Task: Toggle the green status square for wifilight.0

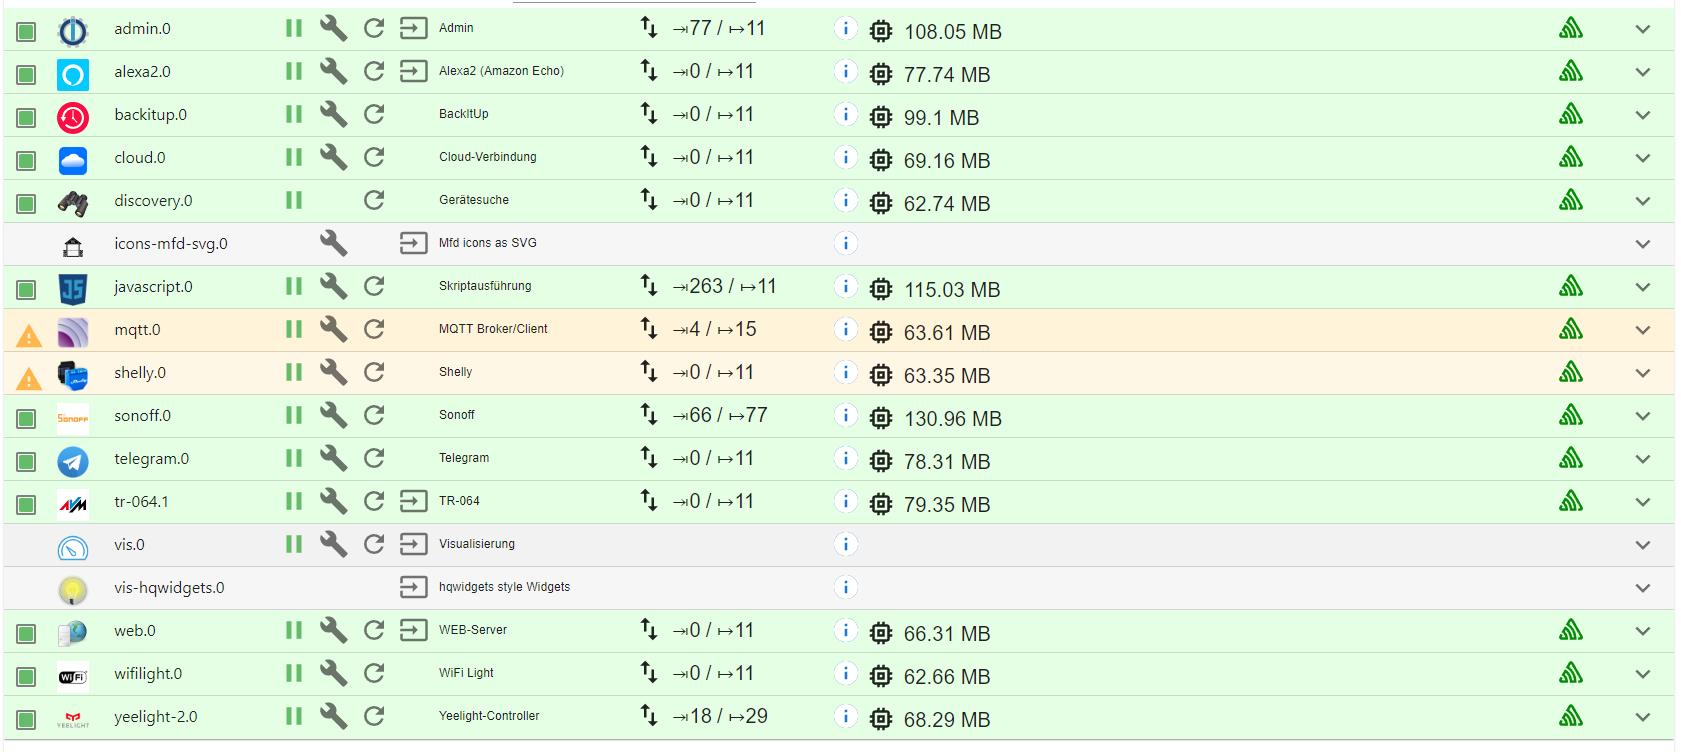Action: pyautogui.click(x=27, y=677)
